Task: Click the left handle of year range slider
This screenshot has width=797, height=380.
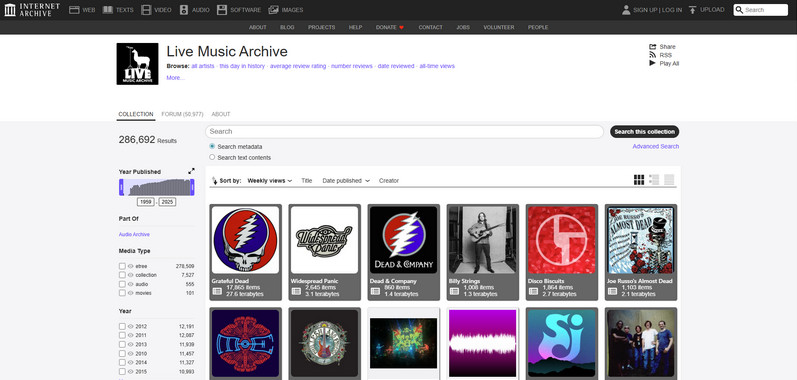Action: [121, 187]
